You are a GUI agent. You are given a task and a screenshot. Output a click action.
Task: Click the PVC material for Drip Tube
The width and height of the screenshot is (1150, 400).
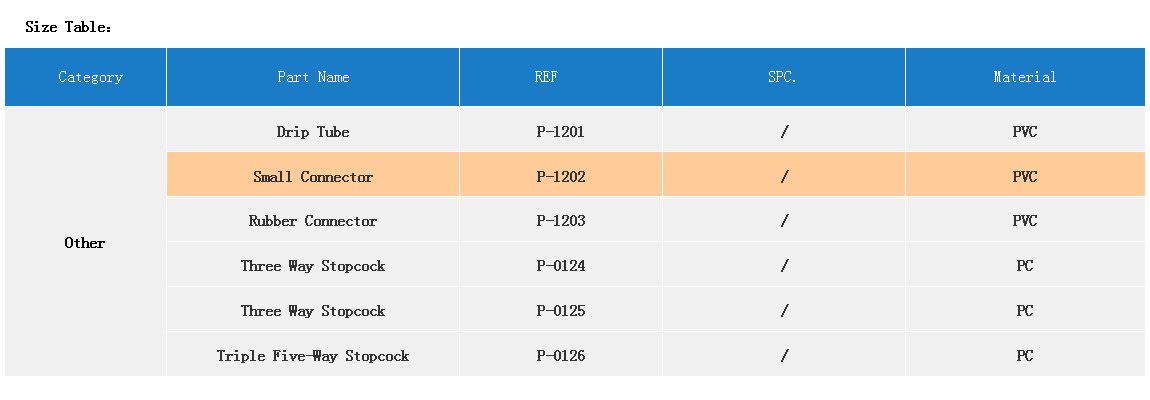(1024, 132)
